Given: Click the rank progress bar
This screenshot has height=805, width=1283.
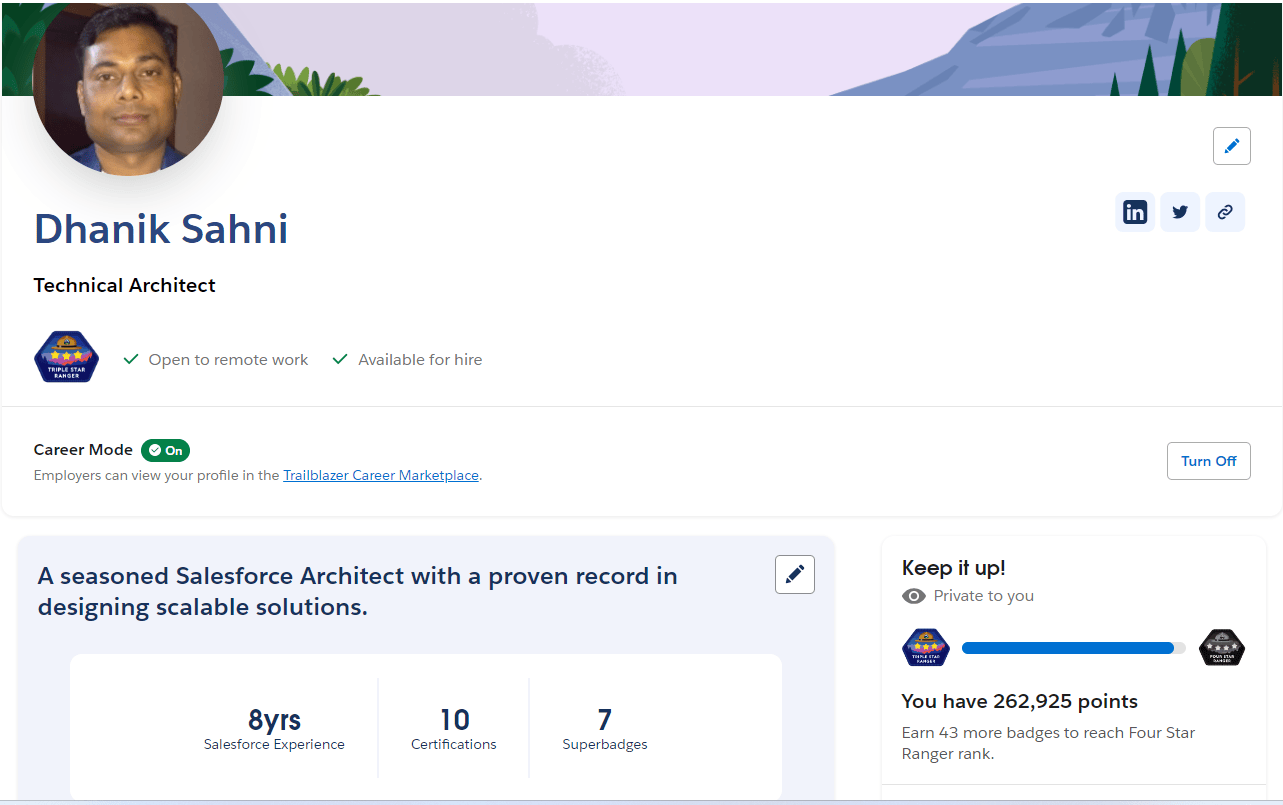Looking at the screenshot, I should pos(1074,648).
